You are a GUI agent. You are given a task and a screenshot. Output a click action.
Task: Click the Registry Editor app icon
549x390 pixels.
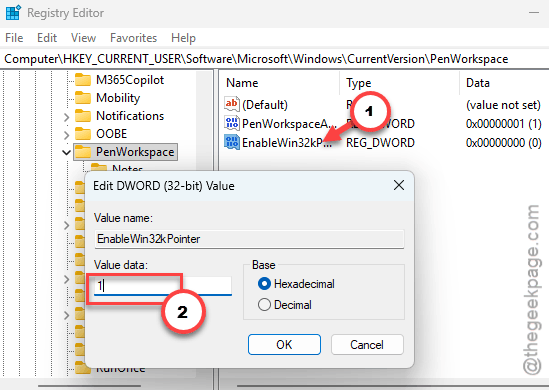(13, 13)
